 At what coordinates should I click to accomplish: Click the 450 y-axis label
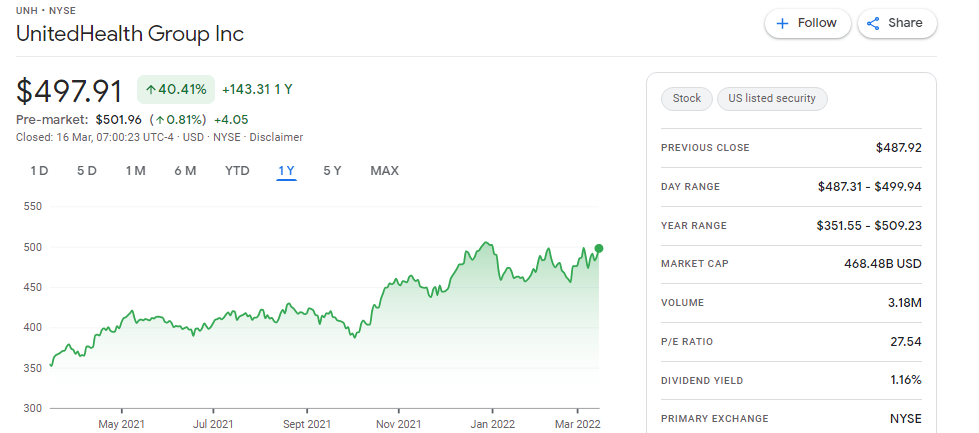33,288
